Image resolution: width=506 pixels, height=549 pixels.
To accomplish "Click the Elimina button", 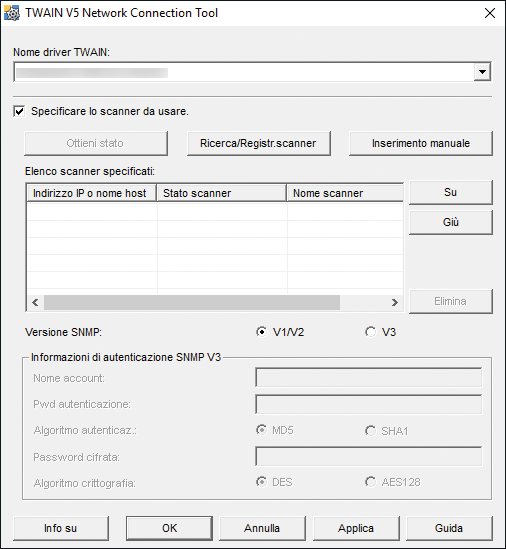I will 451,301.
